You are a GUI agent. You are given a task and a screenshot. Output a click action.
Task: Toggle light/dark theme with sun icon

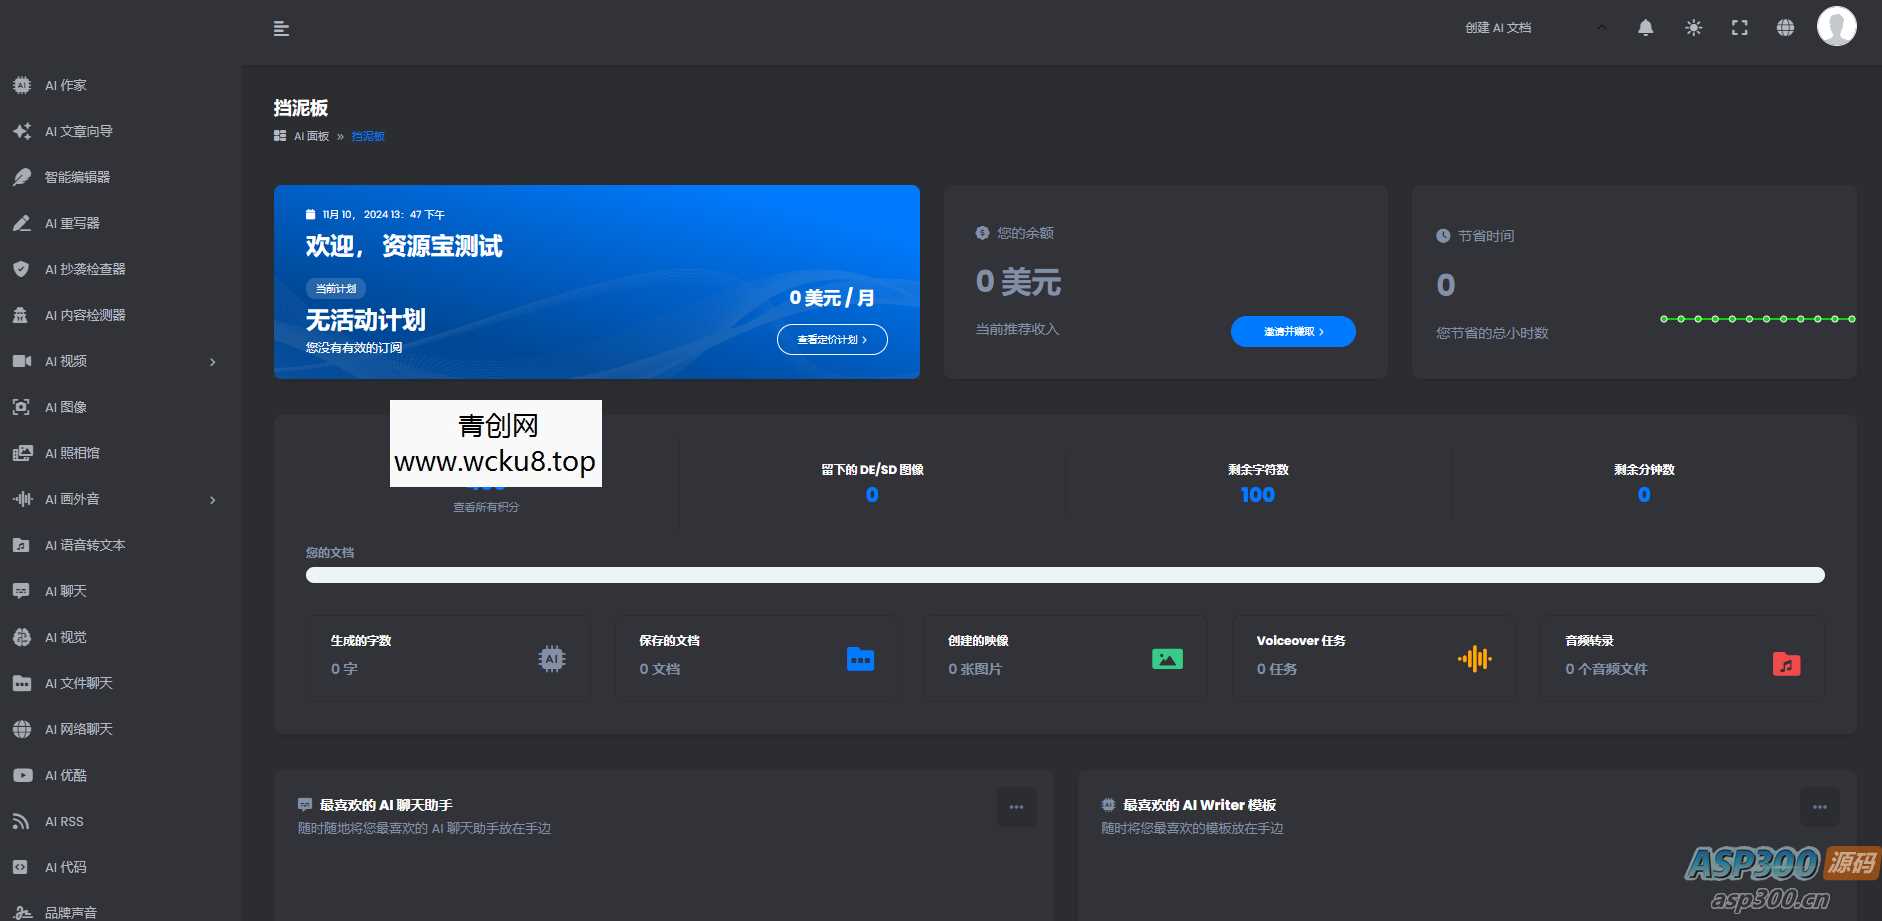point(1693,28)
